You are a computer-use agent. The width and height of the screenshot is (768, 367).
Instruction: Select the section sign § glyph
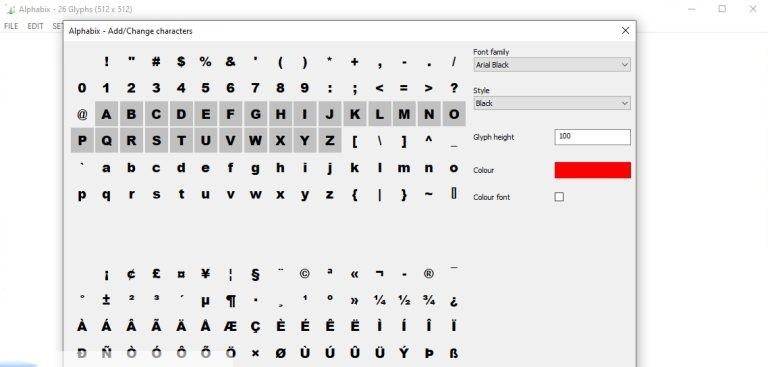tap(255, 273)
